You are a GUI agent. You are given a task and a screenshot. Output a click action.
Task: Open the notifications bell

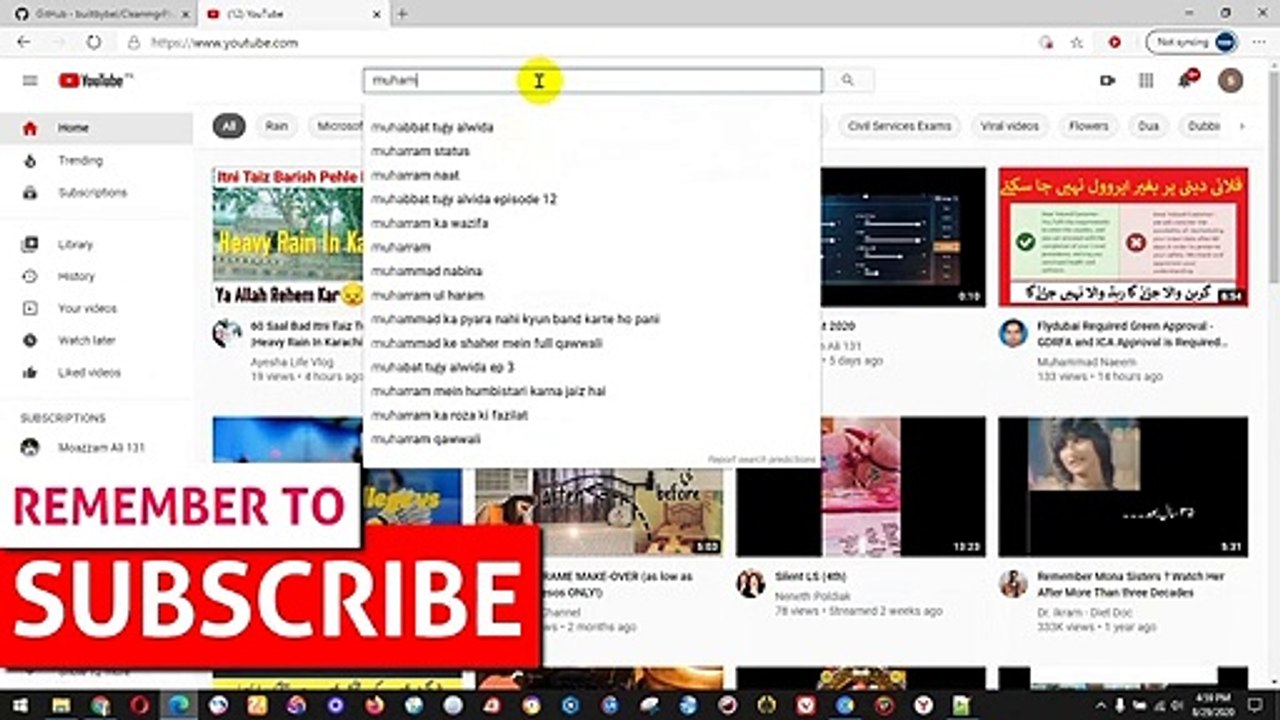pyautogui.click(x=1186, y=81)
